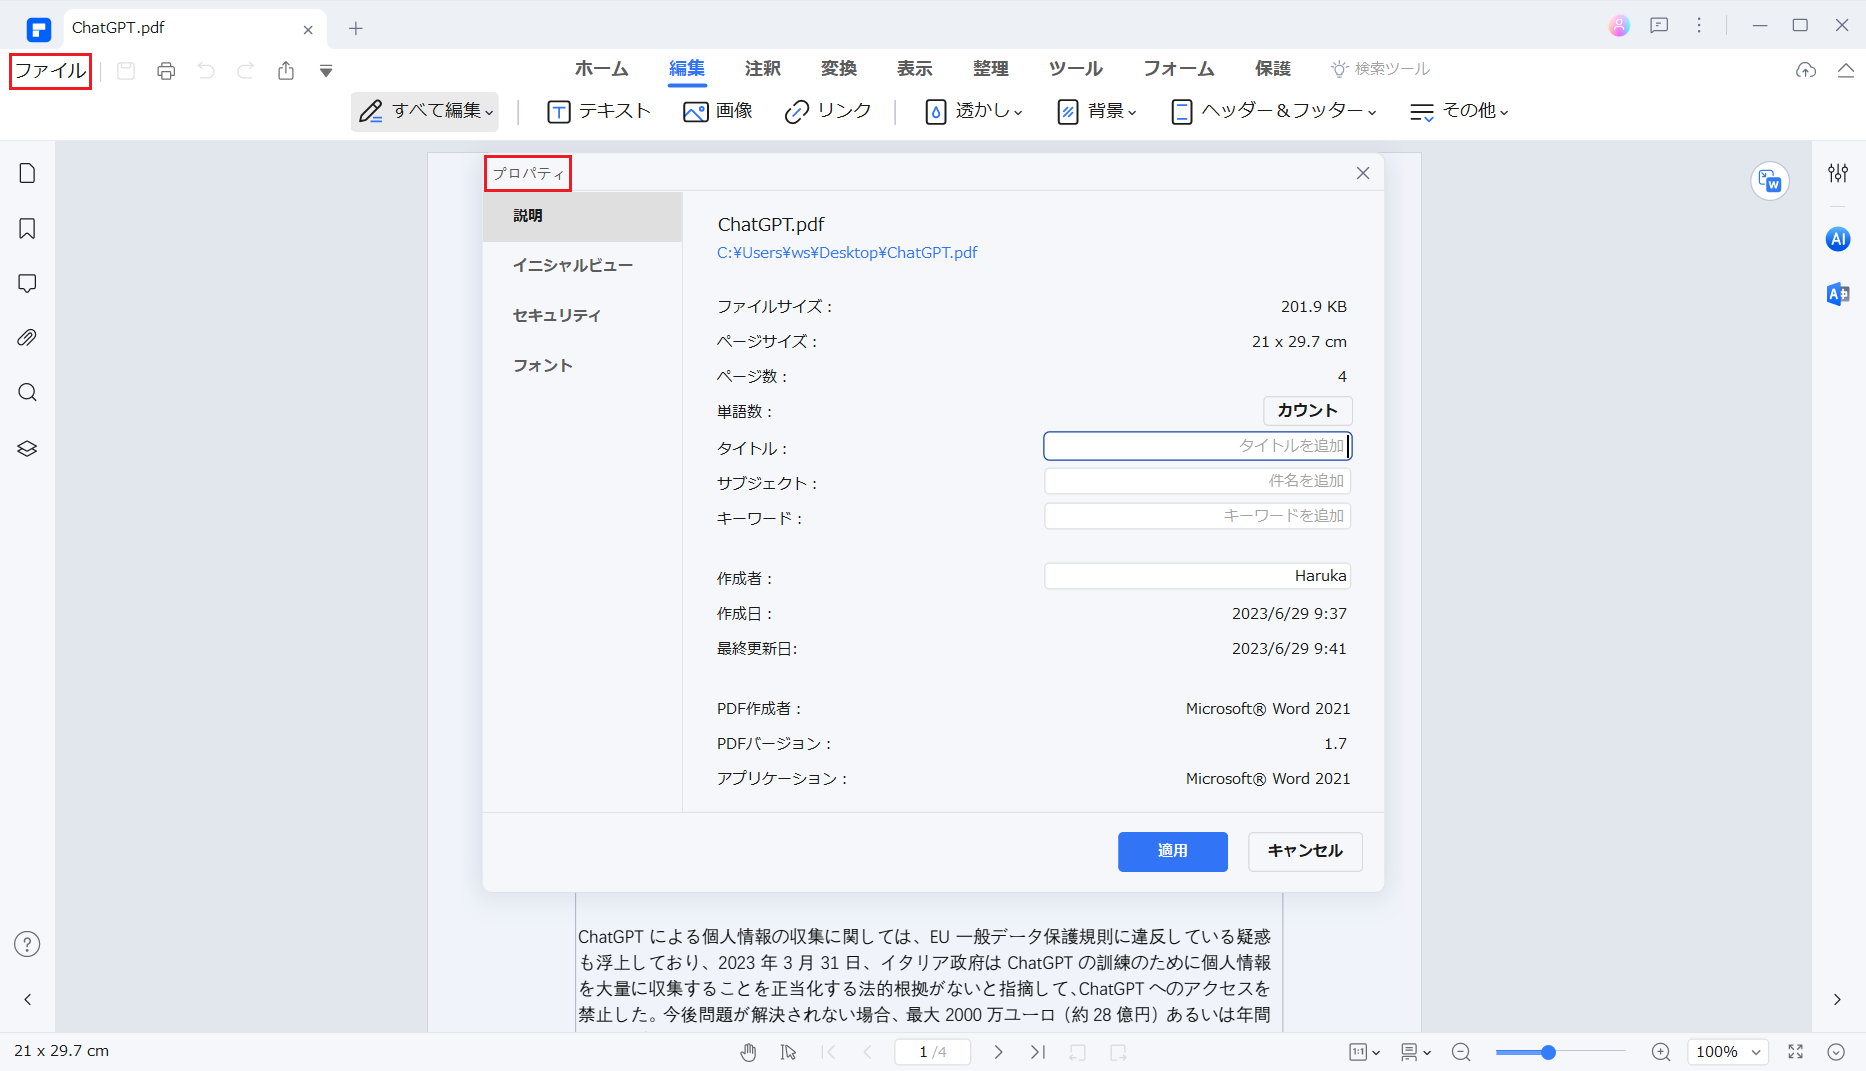Open the 100% zoom level dropdown
Screen dimensions: 1866x1071
[1727, 1052]
